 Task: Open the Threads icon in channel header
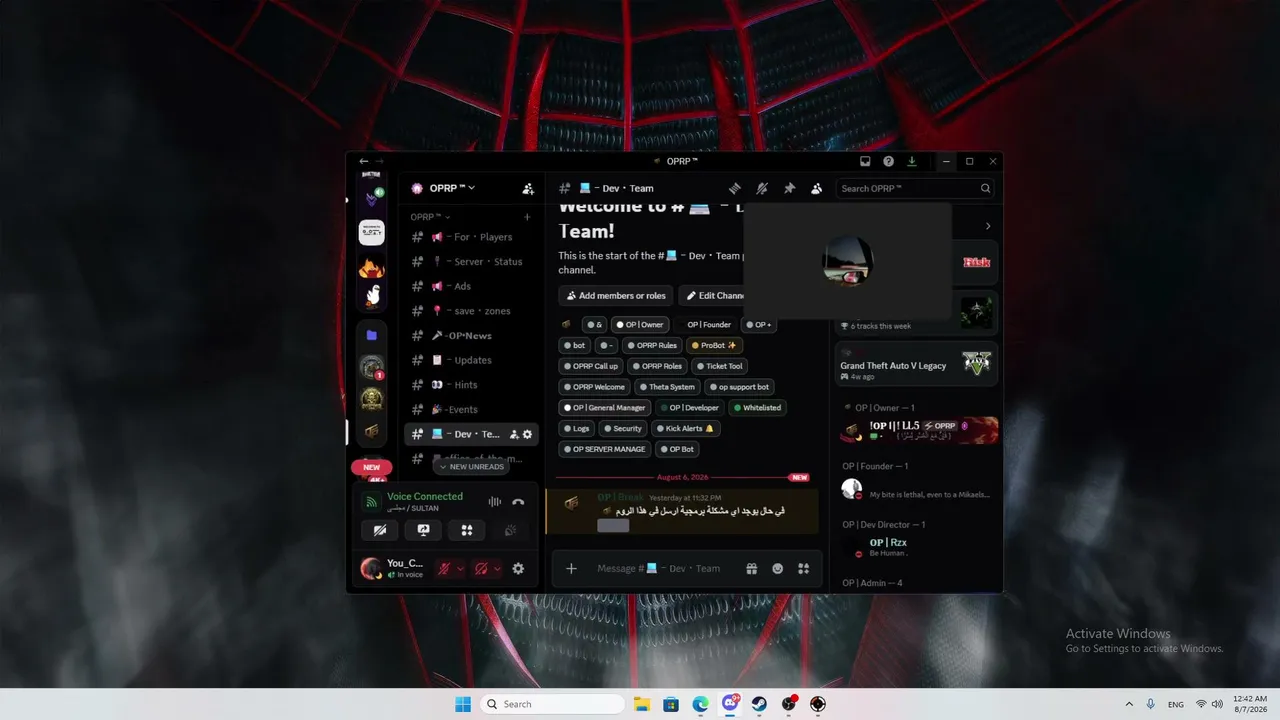pyautogui.click(x=734, y=188)
